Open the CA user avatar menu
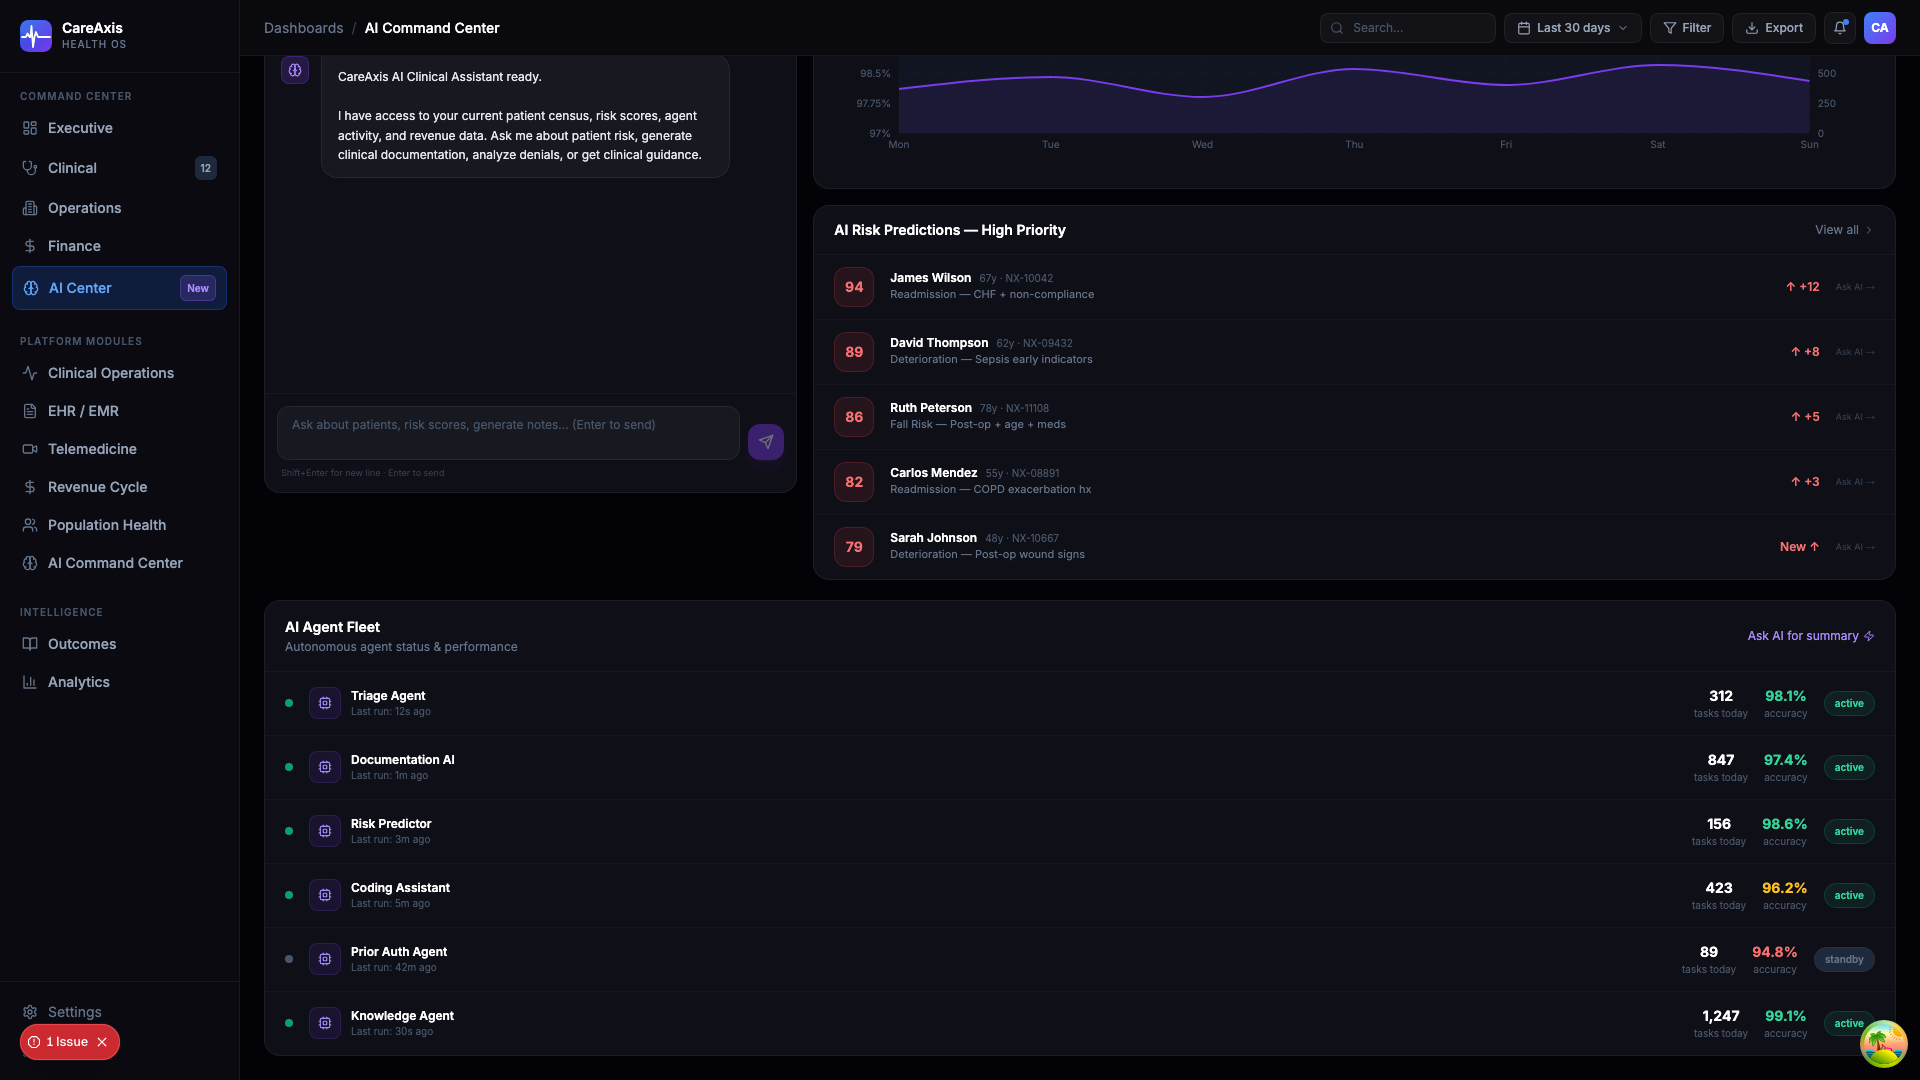The height and width of the screenshot is (1080, 1920). tap(1880, 28)
